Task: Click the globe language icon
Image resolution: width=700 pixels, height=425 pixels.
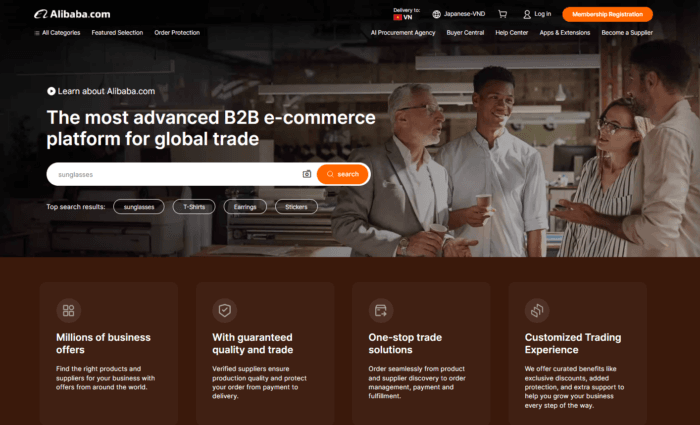Action: [437, 14]
